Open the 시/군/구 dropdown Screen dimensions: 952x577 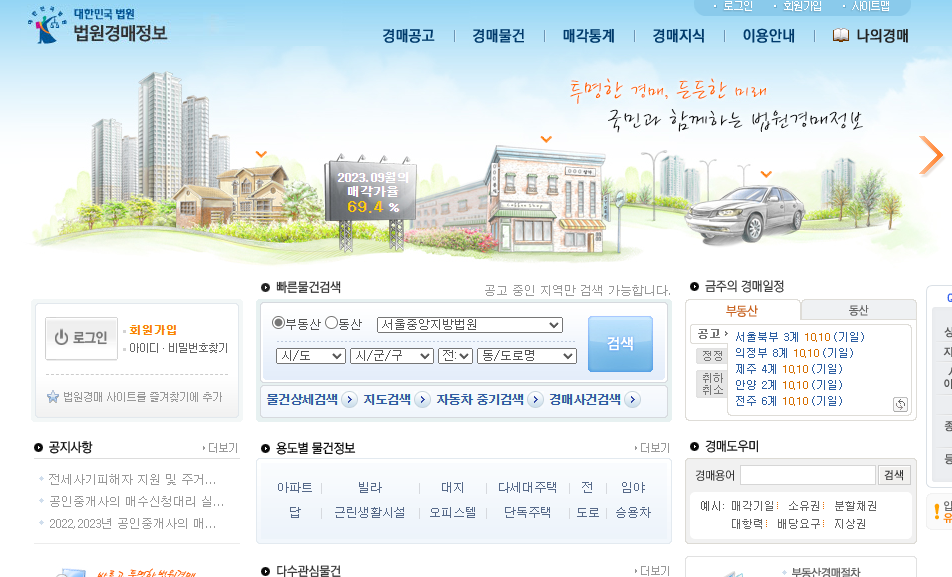(x=392, y=356)
